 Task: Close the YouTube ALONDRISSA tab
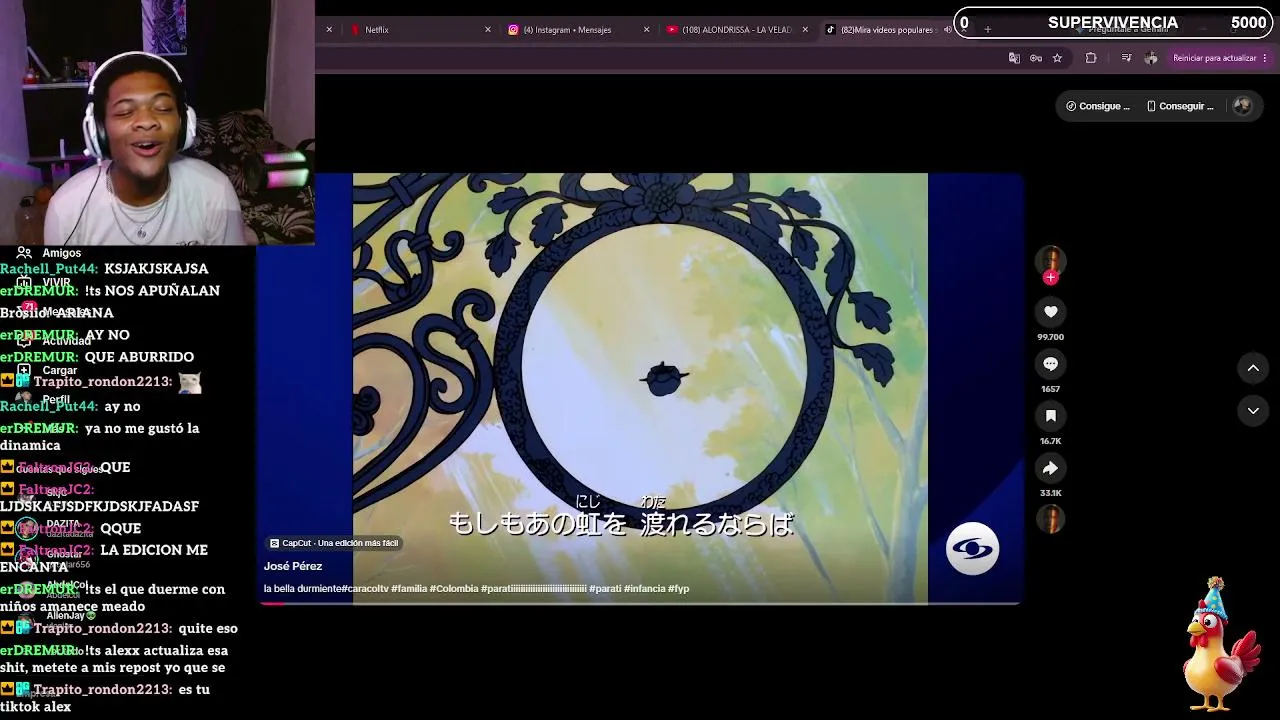pos(806,30)
